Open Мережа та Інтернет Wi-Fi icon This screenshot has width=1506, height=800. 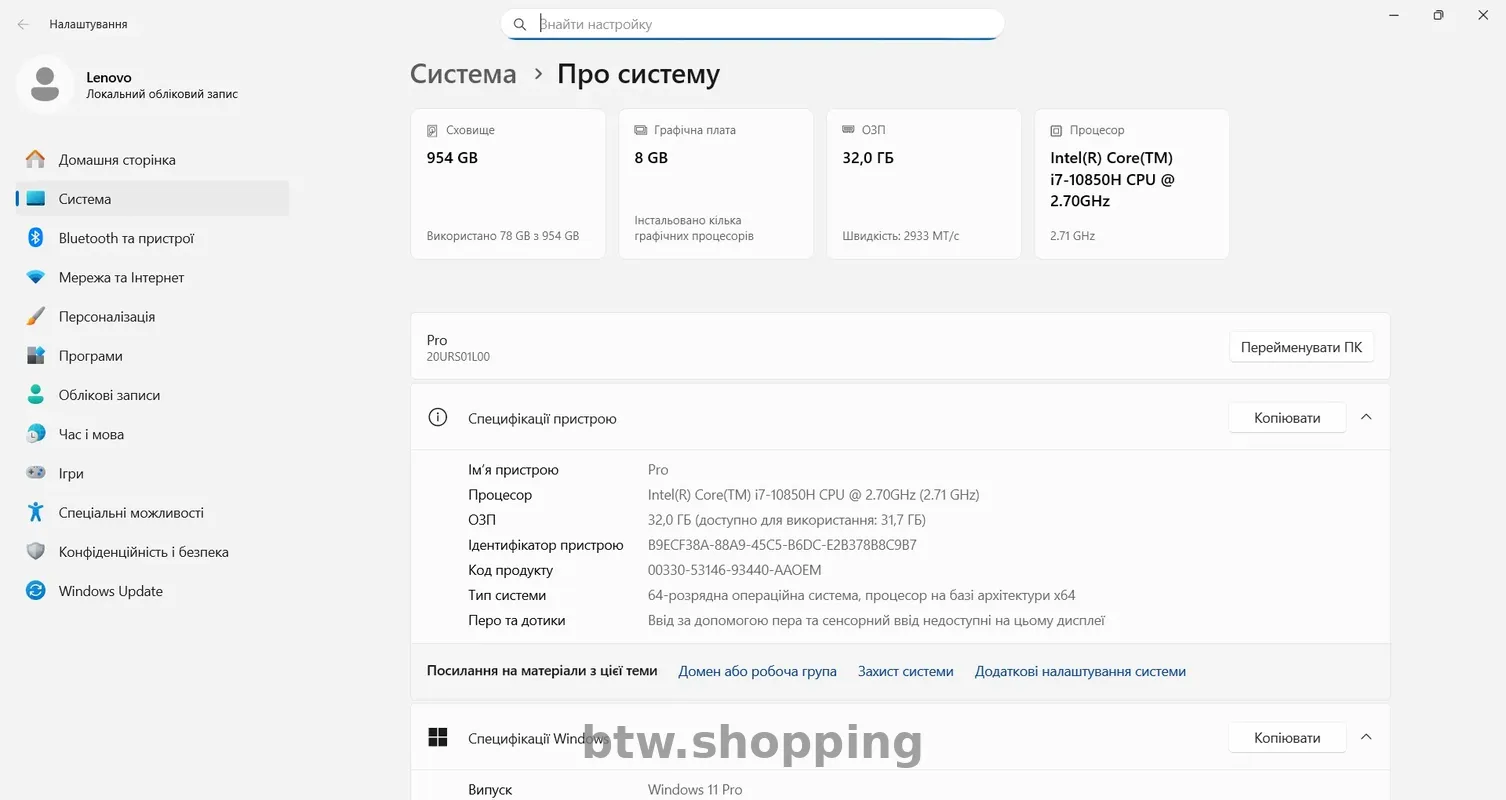[x=36, y=277]
